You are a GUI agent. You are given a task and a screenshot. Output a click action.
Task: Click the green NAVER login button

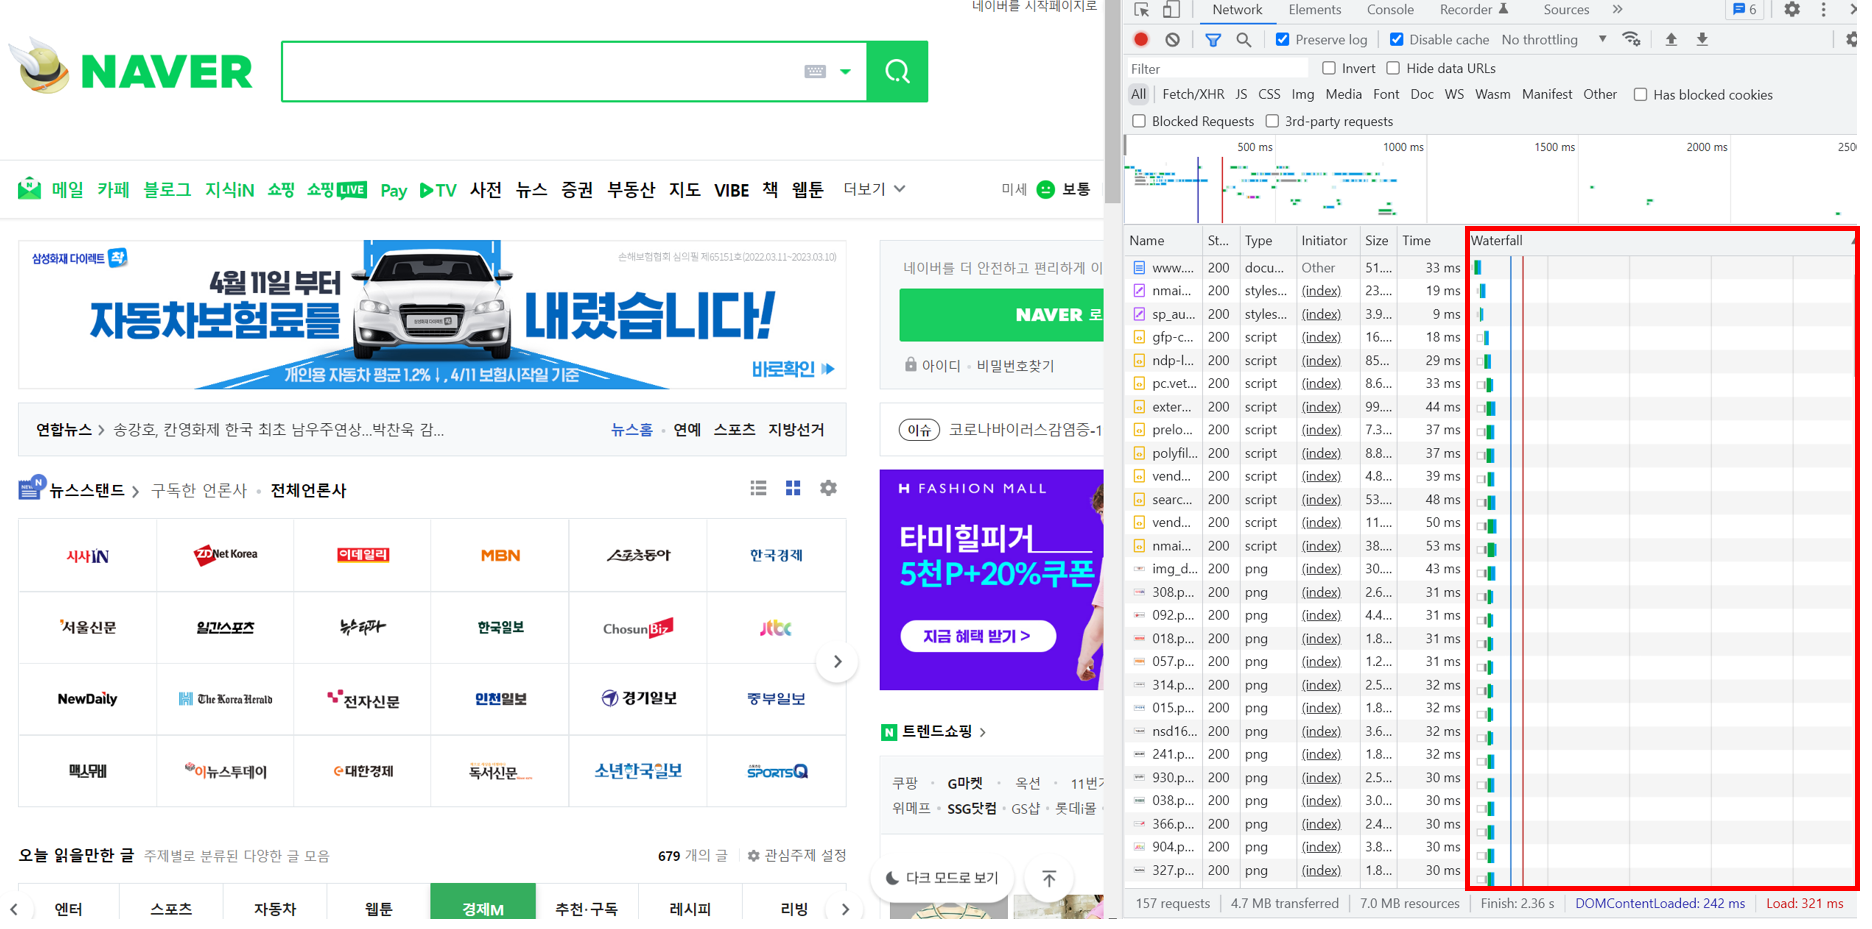click(x=1001, y=315)
